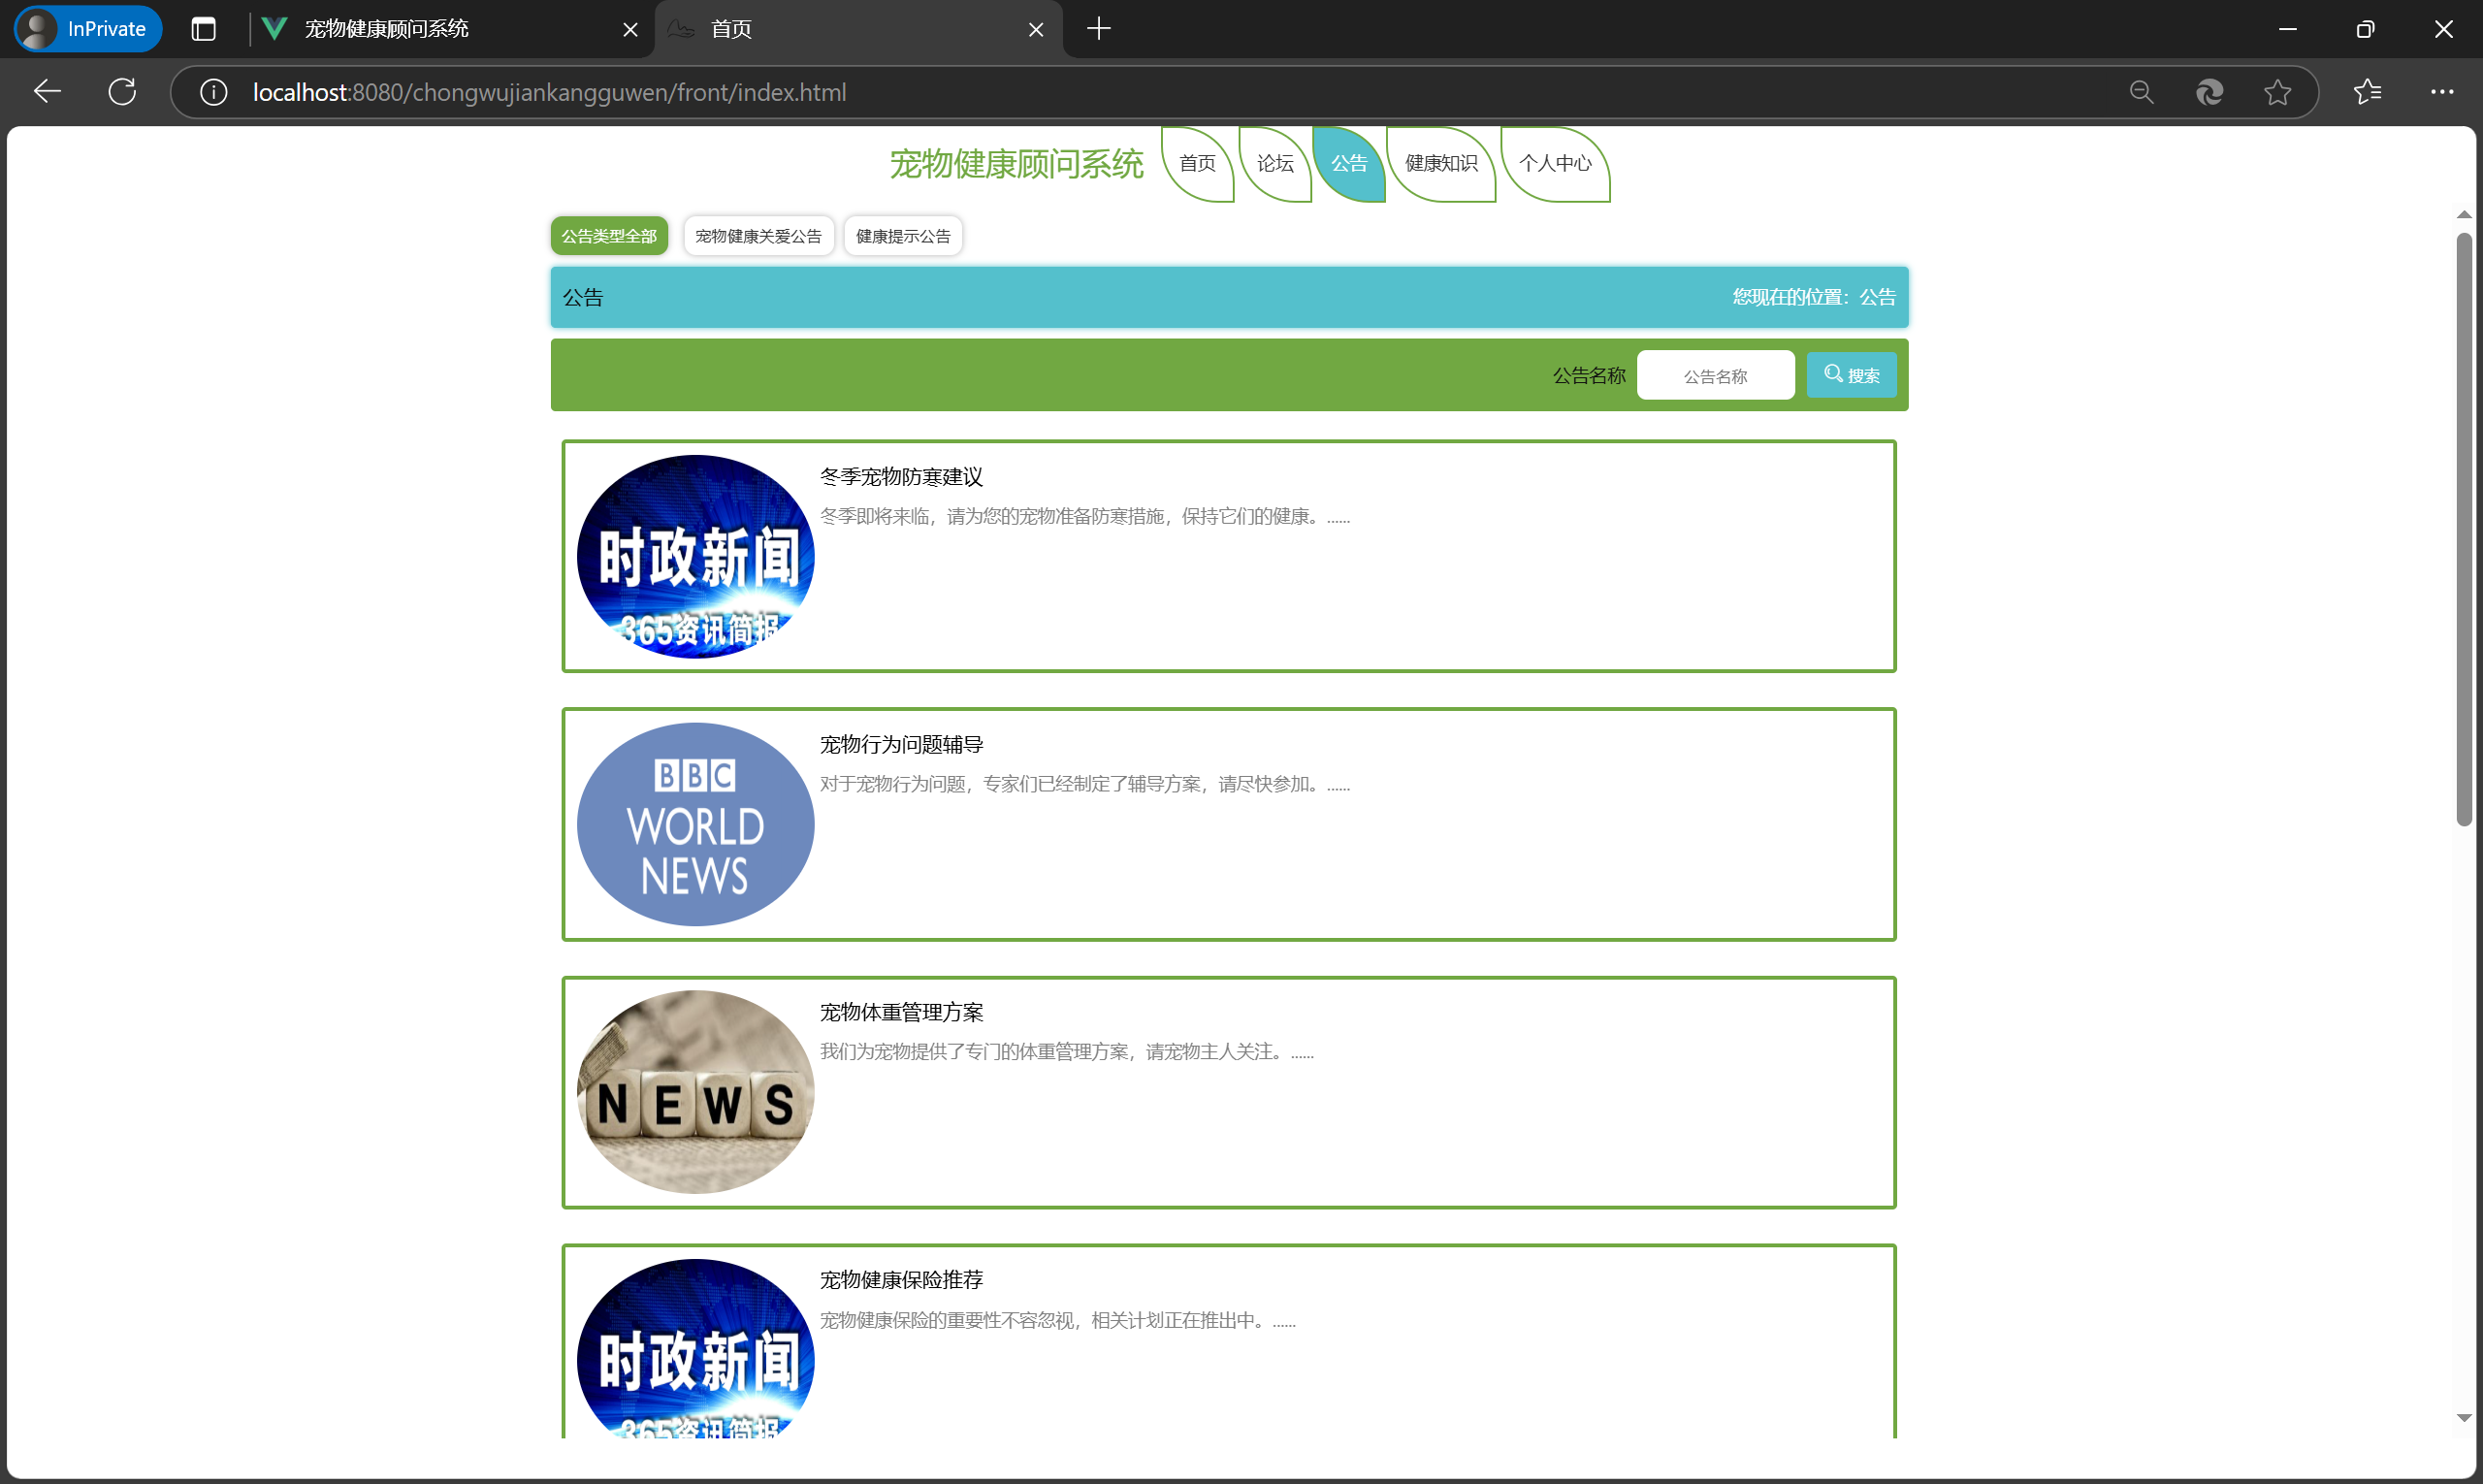
Task: Click the InPrivate profile badge
Action: pyautogui.click(x=88, y=29)
